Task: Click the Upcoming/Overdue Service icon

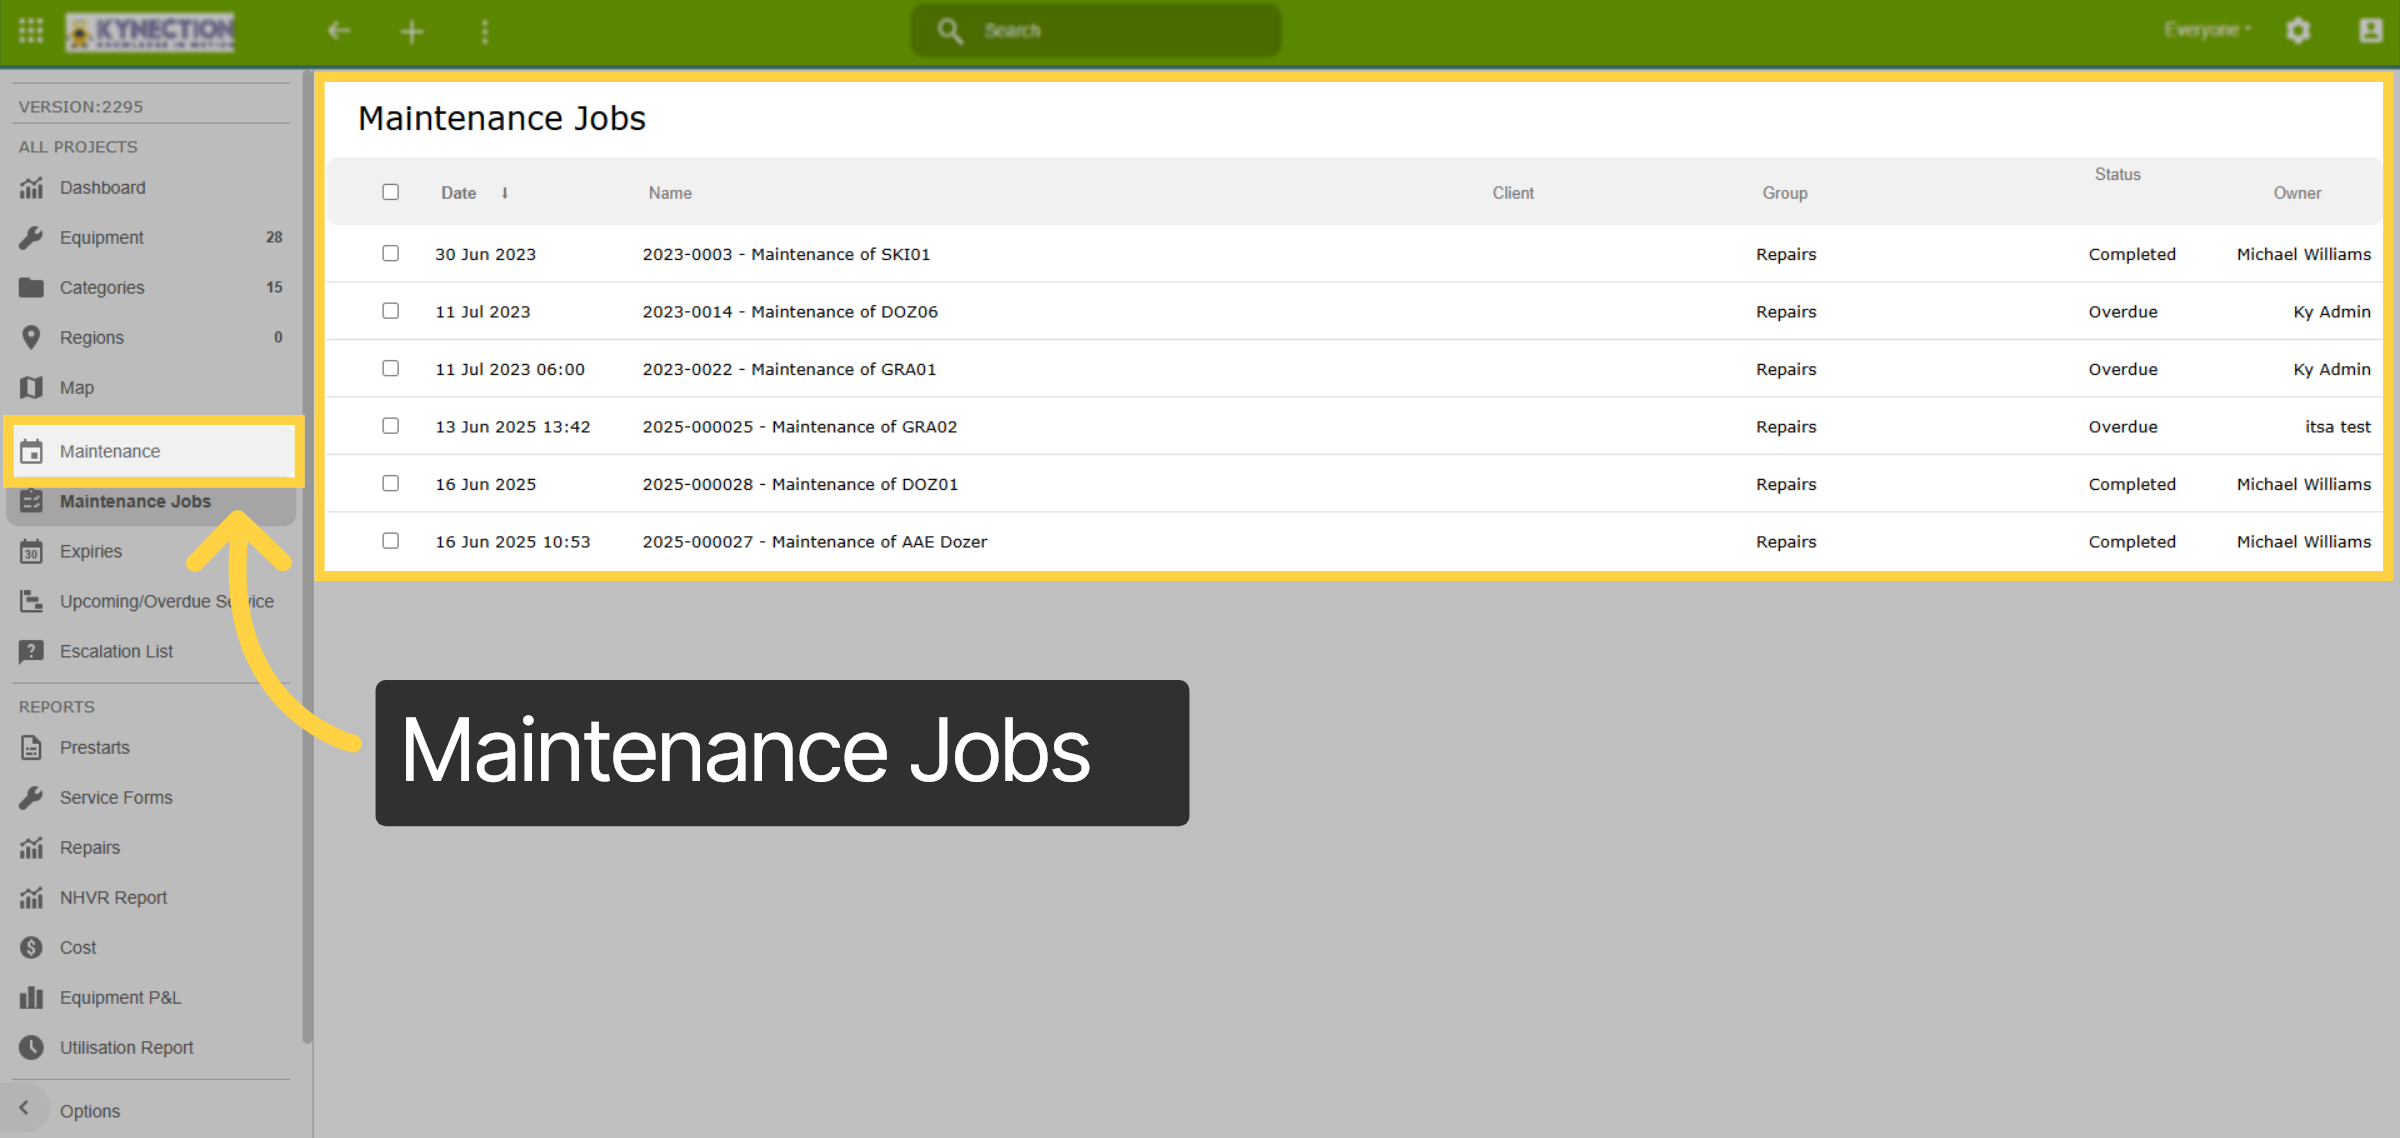Action: (x=32, y=602)
